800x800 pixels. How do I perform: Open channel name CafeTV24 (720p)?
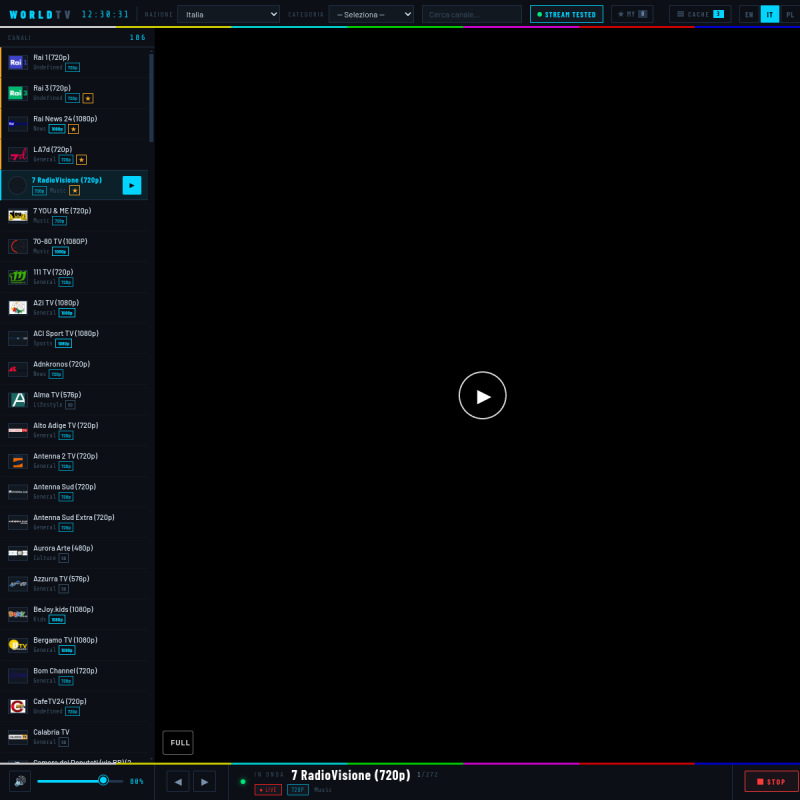(60, 702)
